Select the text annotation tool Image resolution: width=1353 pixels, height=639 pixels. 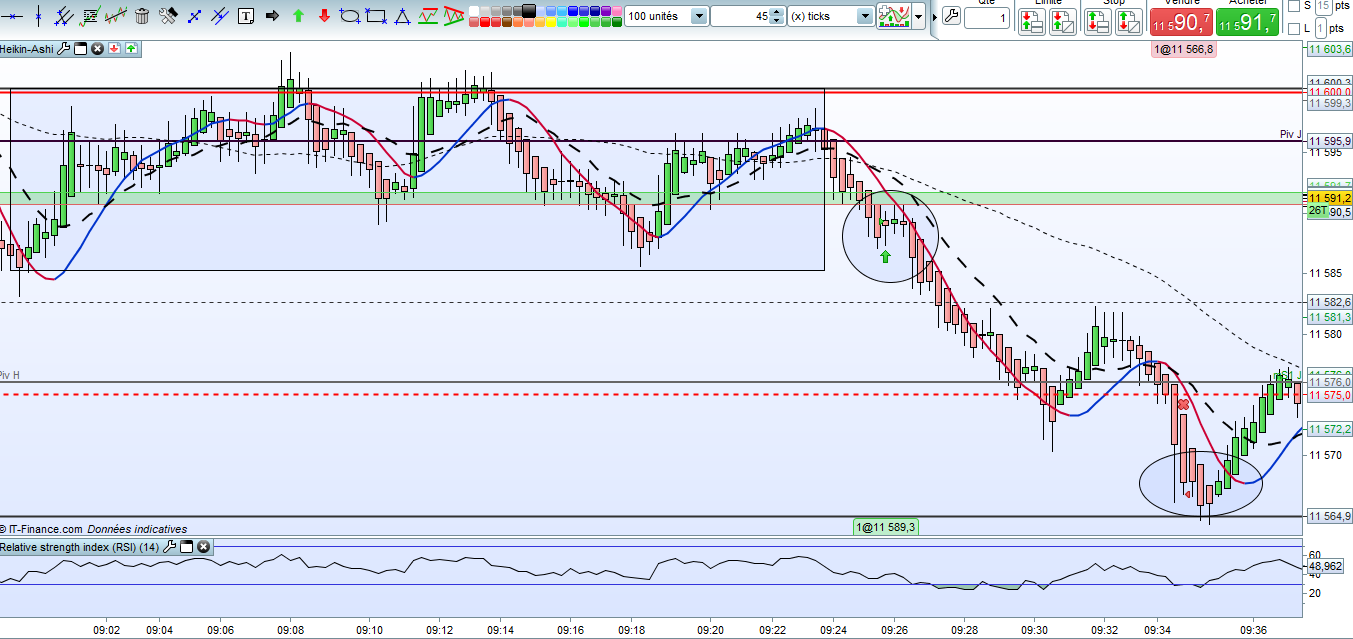[x=245, y=16]
